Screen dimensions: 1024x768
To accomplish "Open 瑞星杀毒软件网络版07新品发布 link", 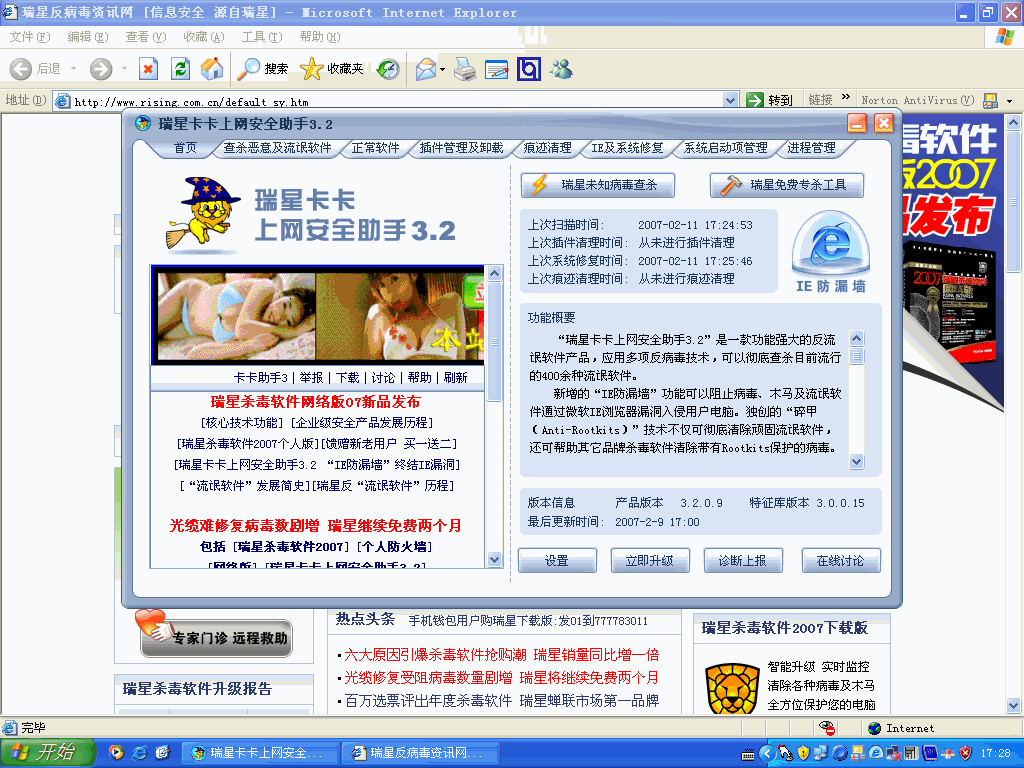I will [x=315, y=402].
